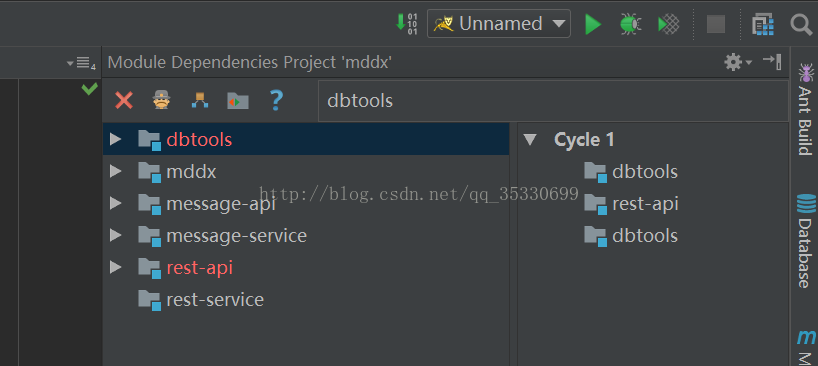
Task: Open the Database side tab
Action: pos(805,240)
